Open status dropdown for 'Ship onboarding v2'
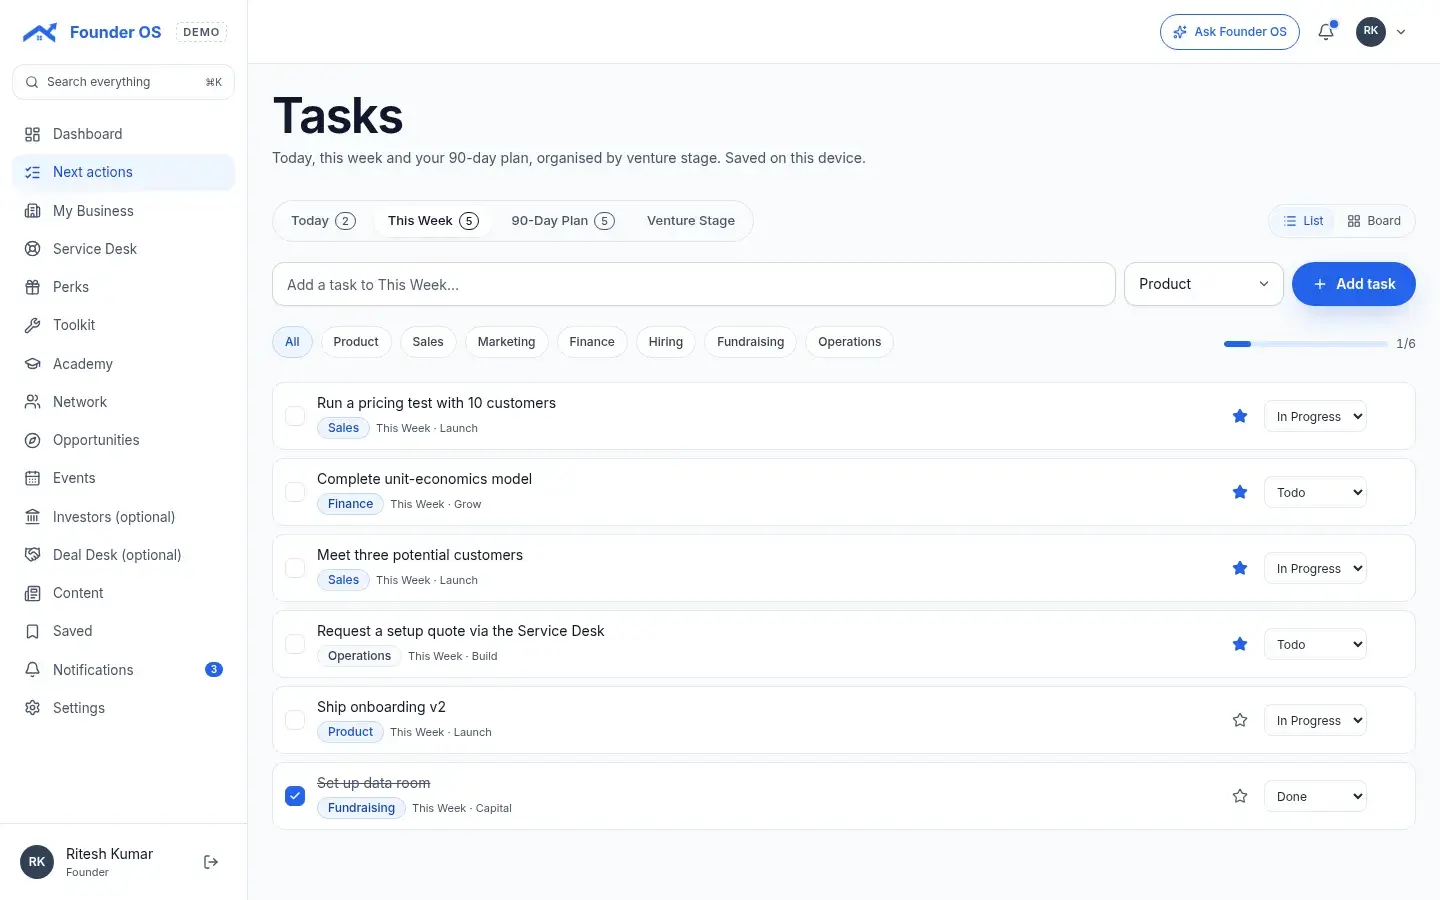1440x900 pixels. point(1315,720)
